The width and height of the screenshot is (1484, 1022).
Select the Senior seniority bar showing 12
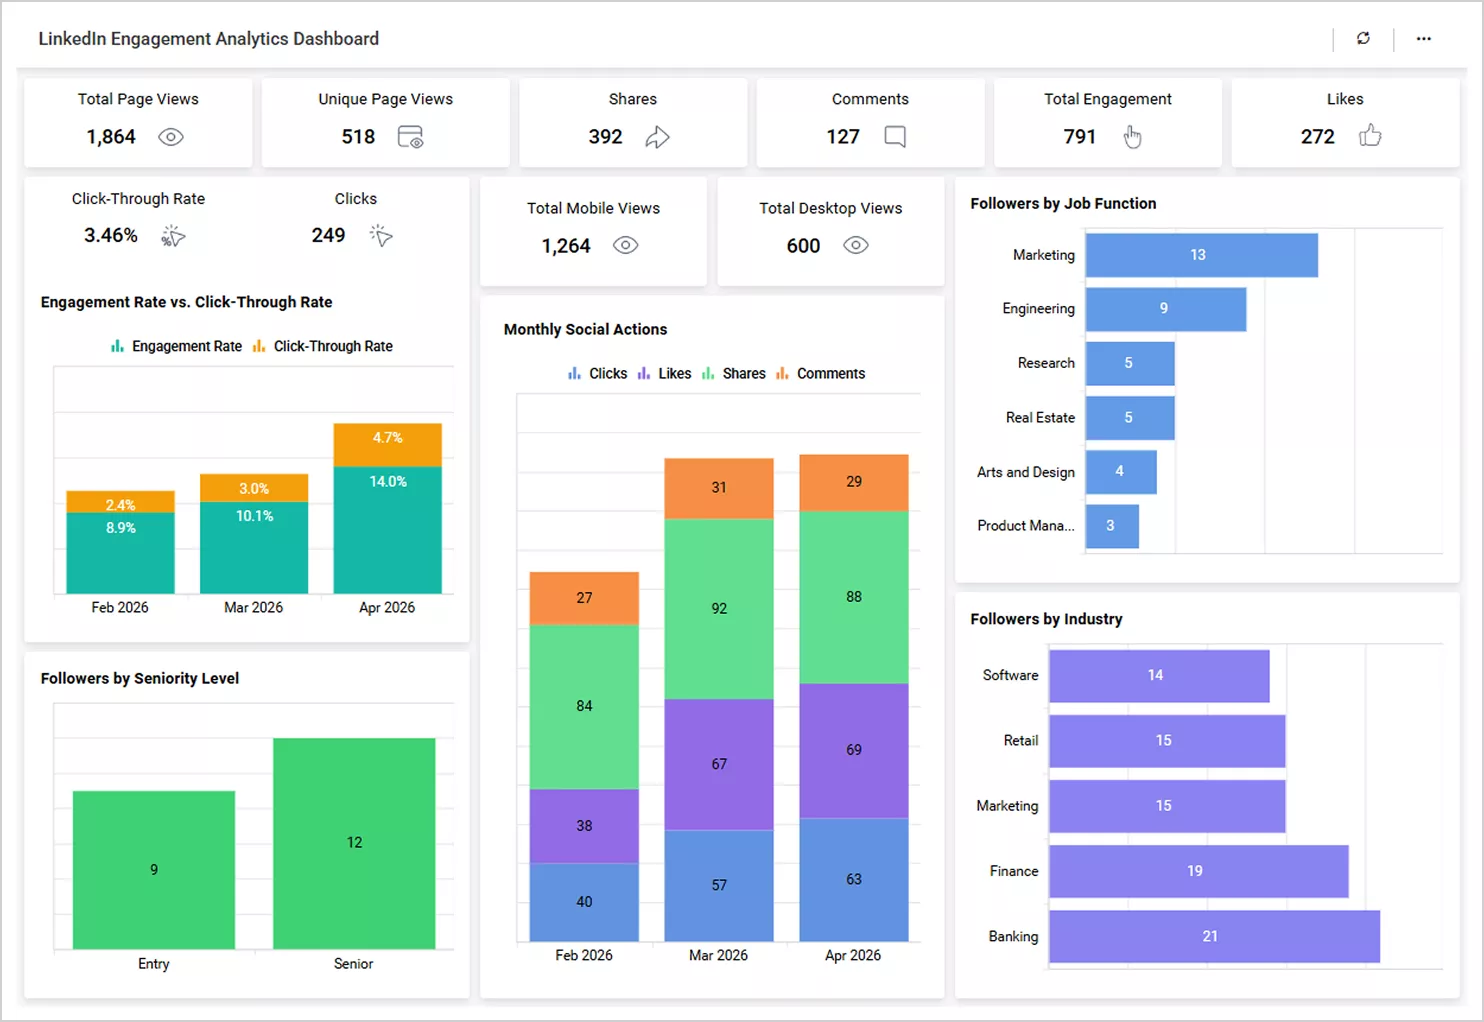point(354,843)
